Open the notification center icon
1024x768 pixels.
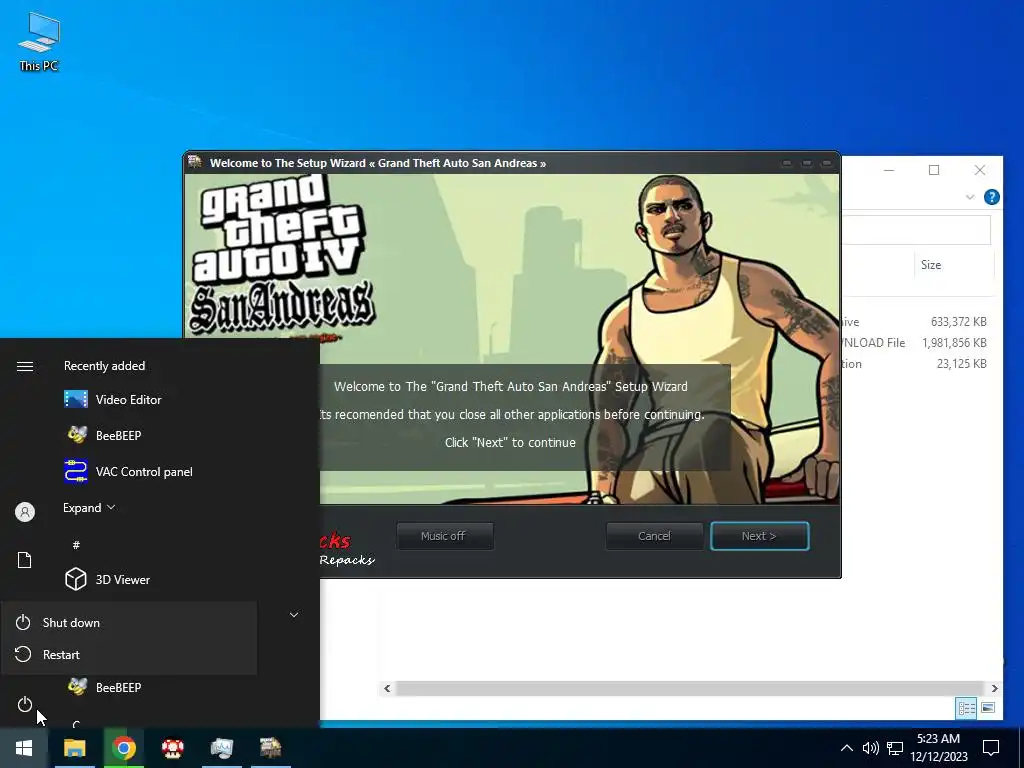click(x=991, y=748)
